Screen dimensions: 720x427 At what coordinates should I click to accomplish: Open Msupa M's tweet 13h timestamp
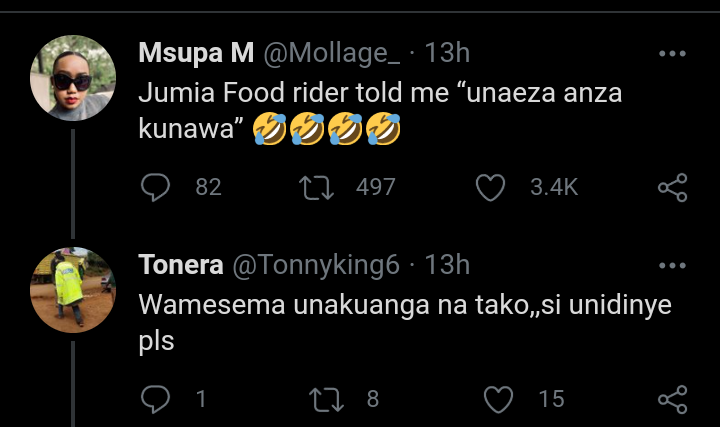click(447, 52)
